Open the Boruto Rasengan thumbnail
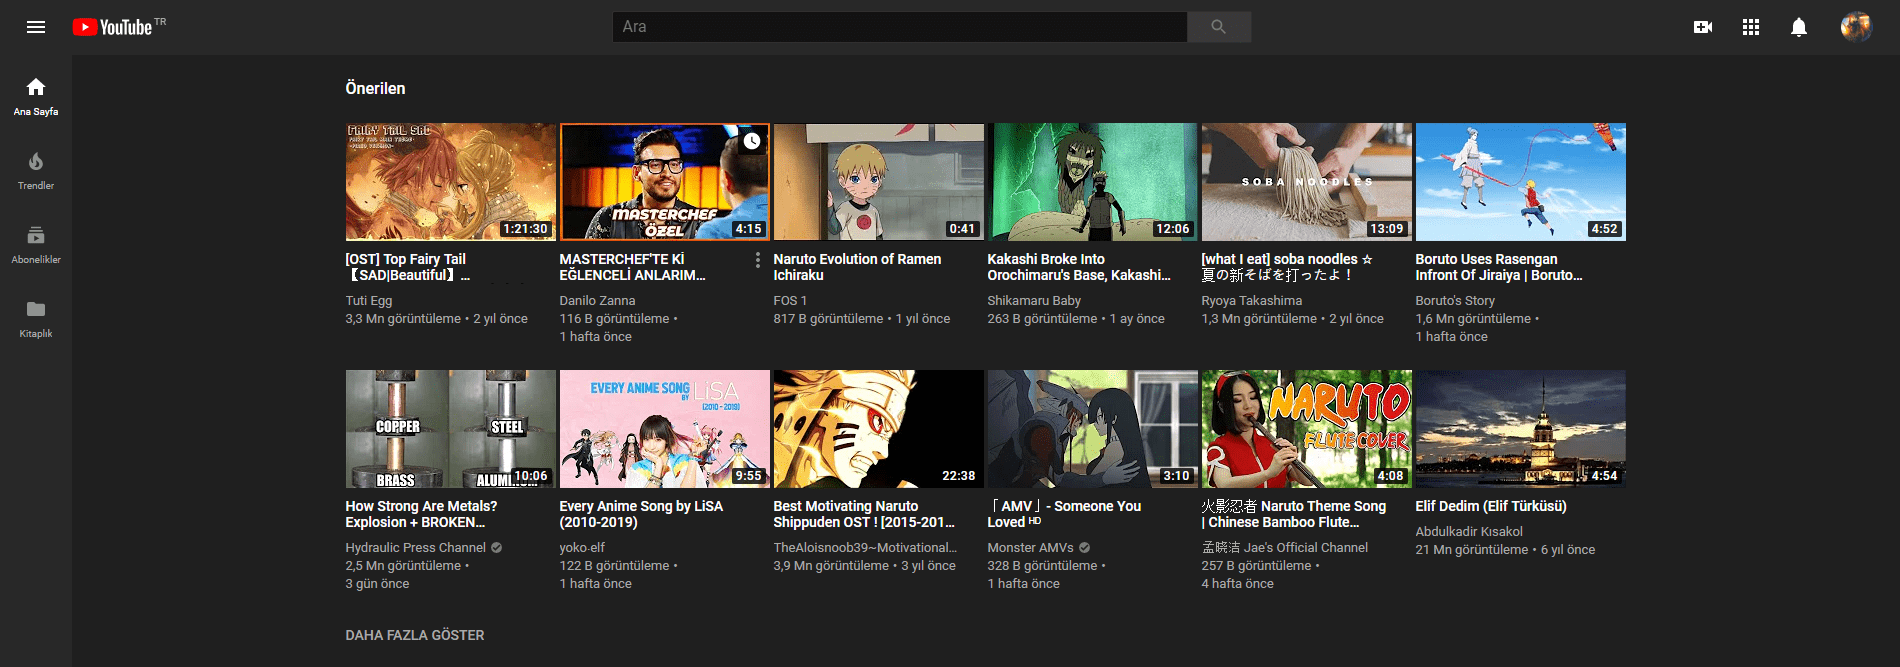 coord(1520,182)
